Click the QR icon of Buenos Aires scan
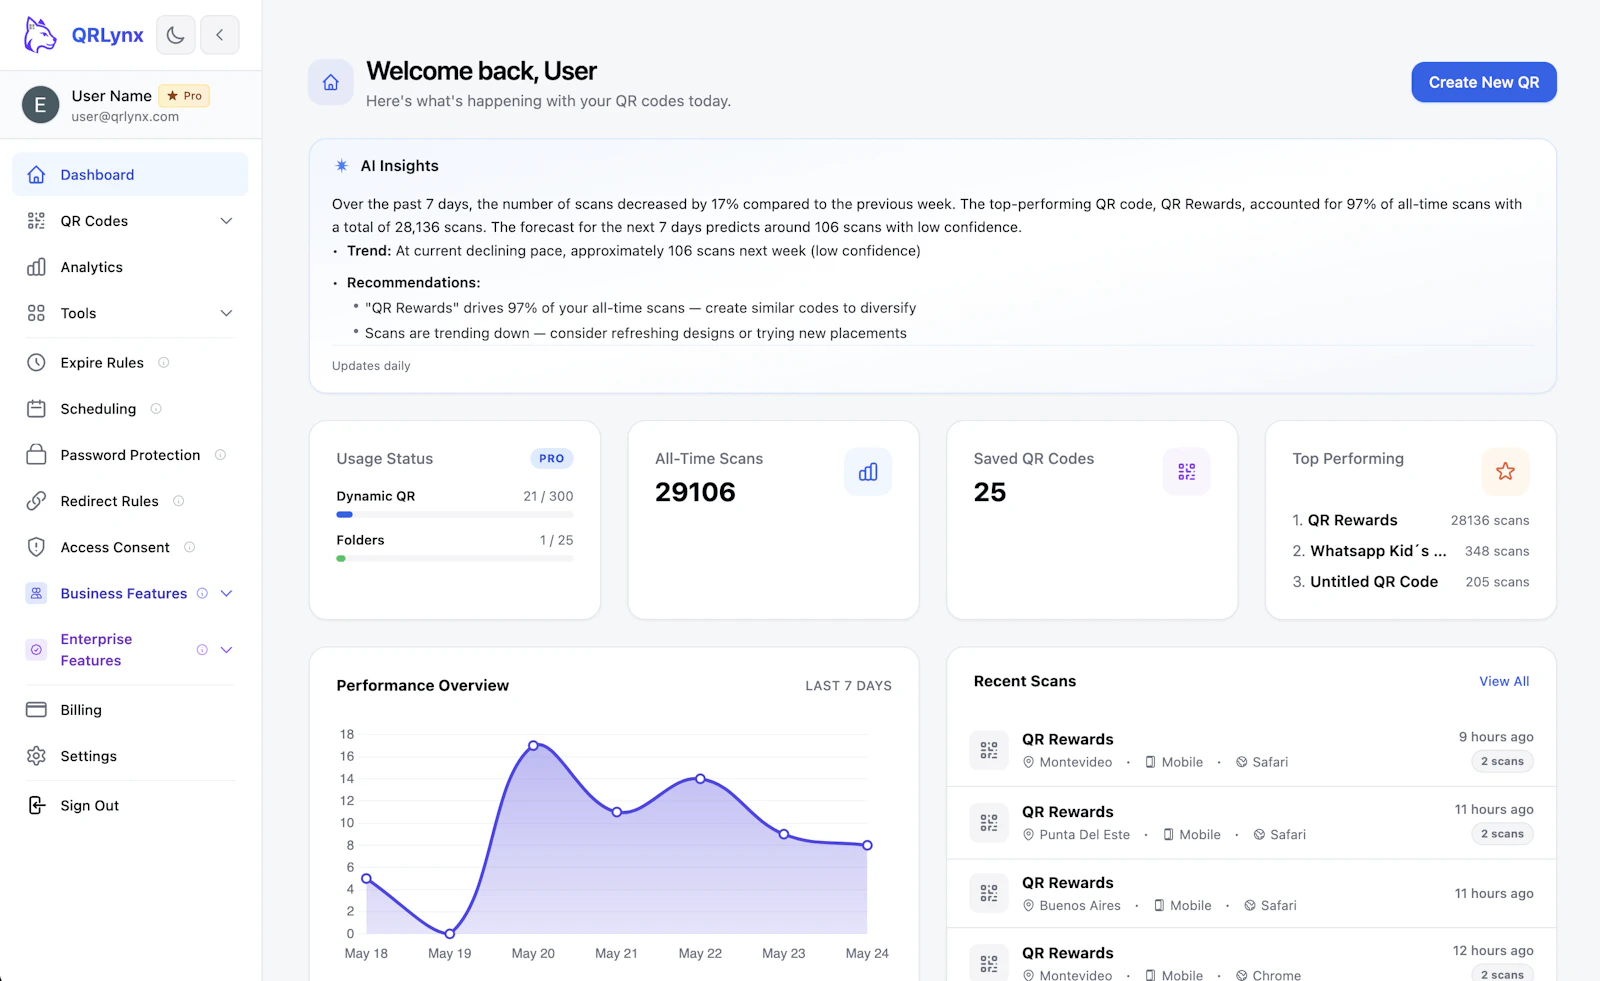1600x981 pixels. (989, 894)
